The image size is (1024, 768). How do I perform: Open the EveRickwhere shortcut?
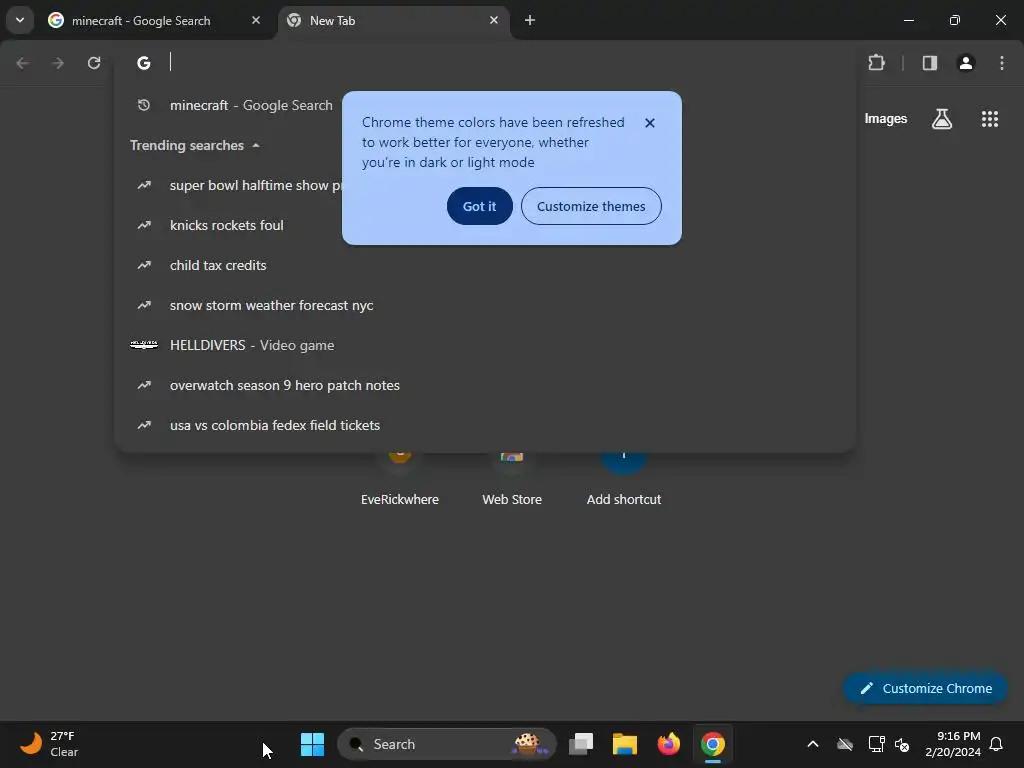pyautogui.click(x=400, y=480)
